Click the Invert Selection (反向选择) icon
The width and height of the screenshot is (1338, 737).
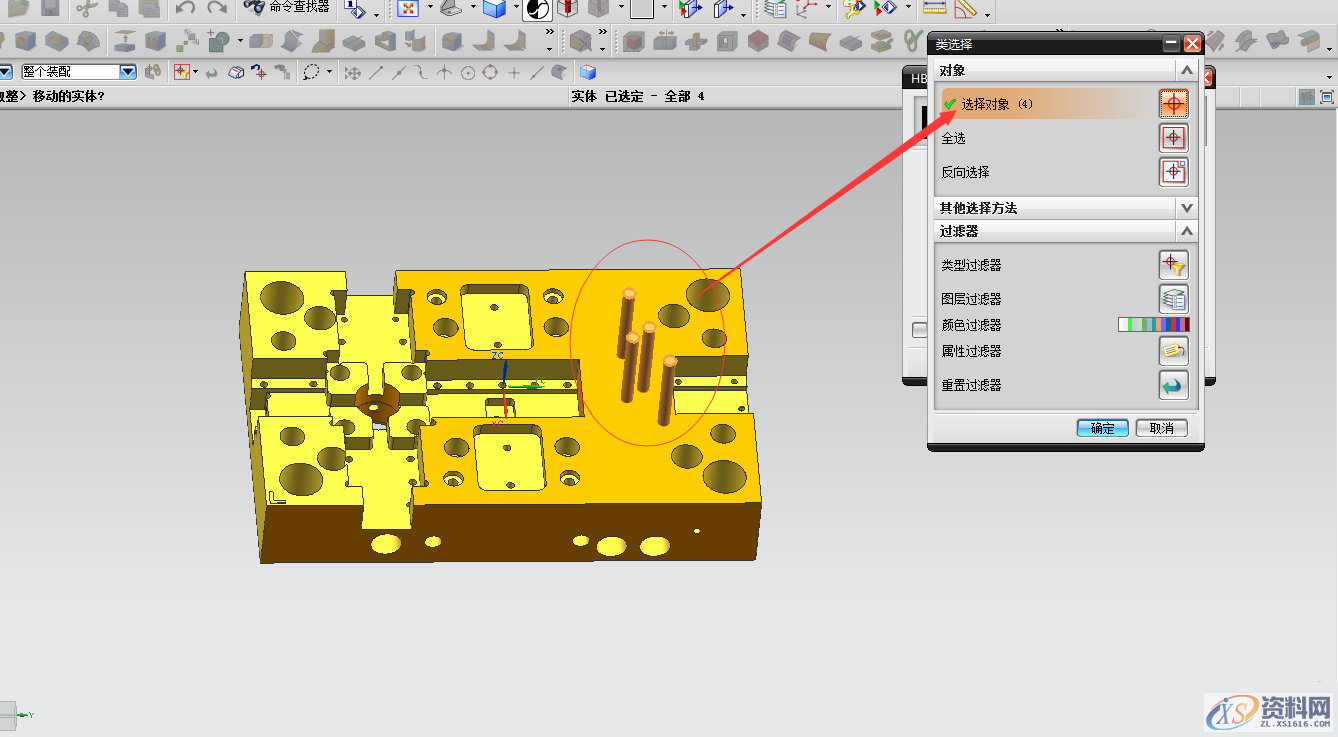1173,172
